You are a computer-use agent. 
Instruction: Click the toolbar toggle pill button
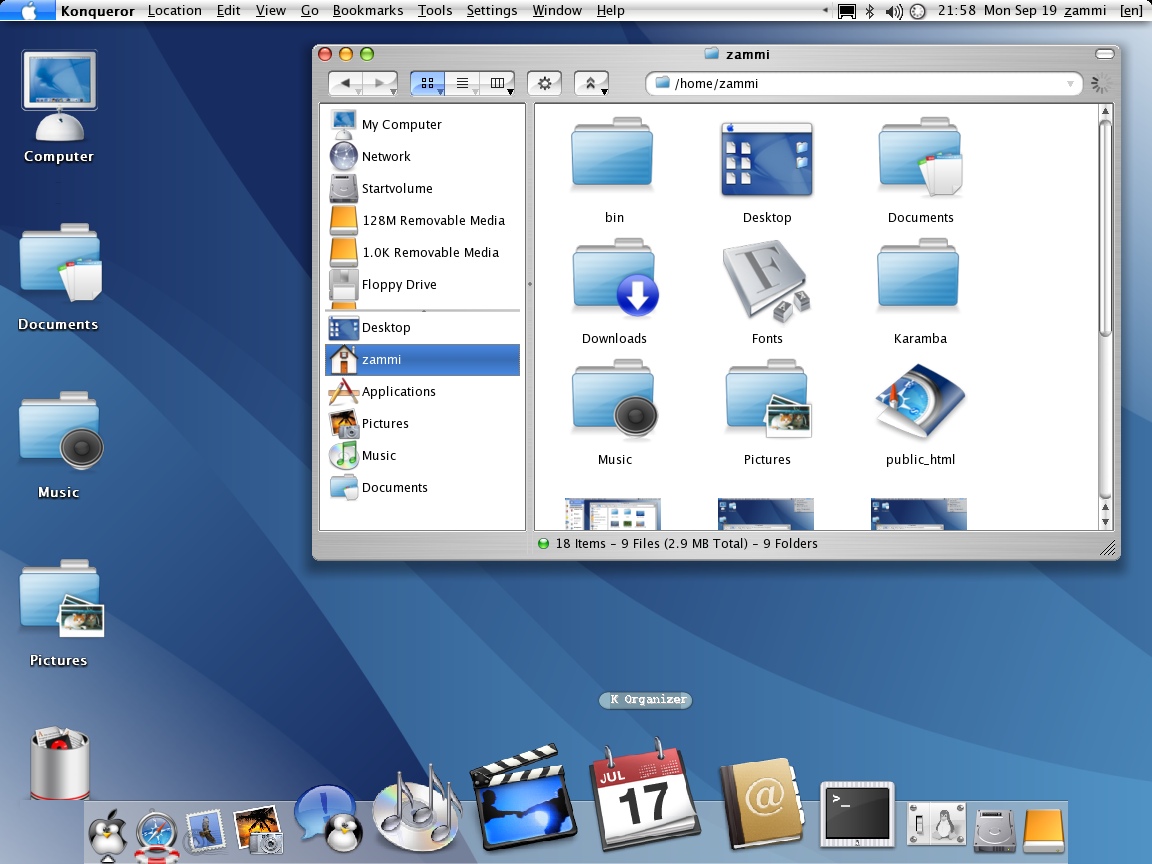point(1104,54)
